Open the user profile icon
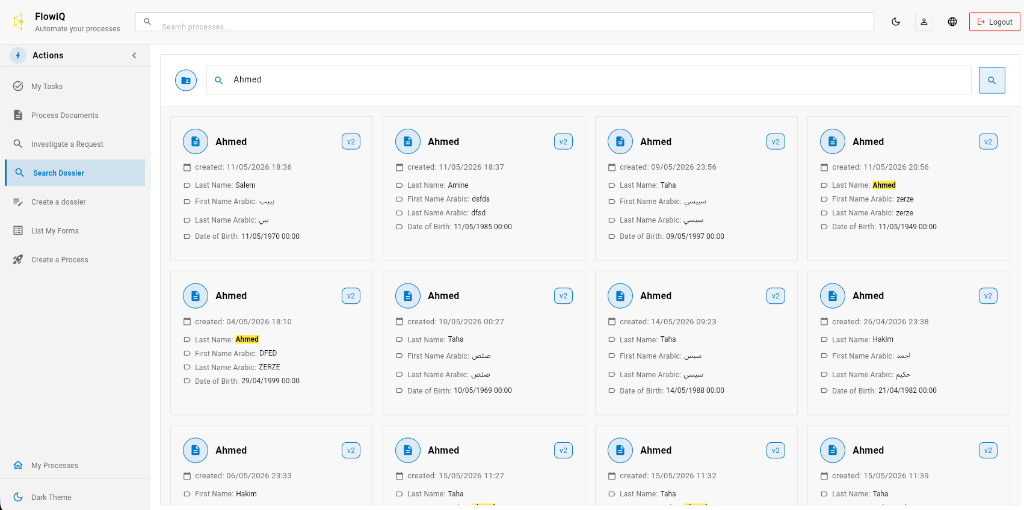Screen dimensions: 1024x510 [924, 22]
